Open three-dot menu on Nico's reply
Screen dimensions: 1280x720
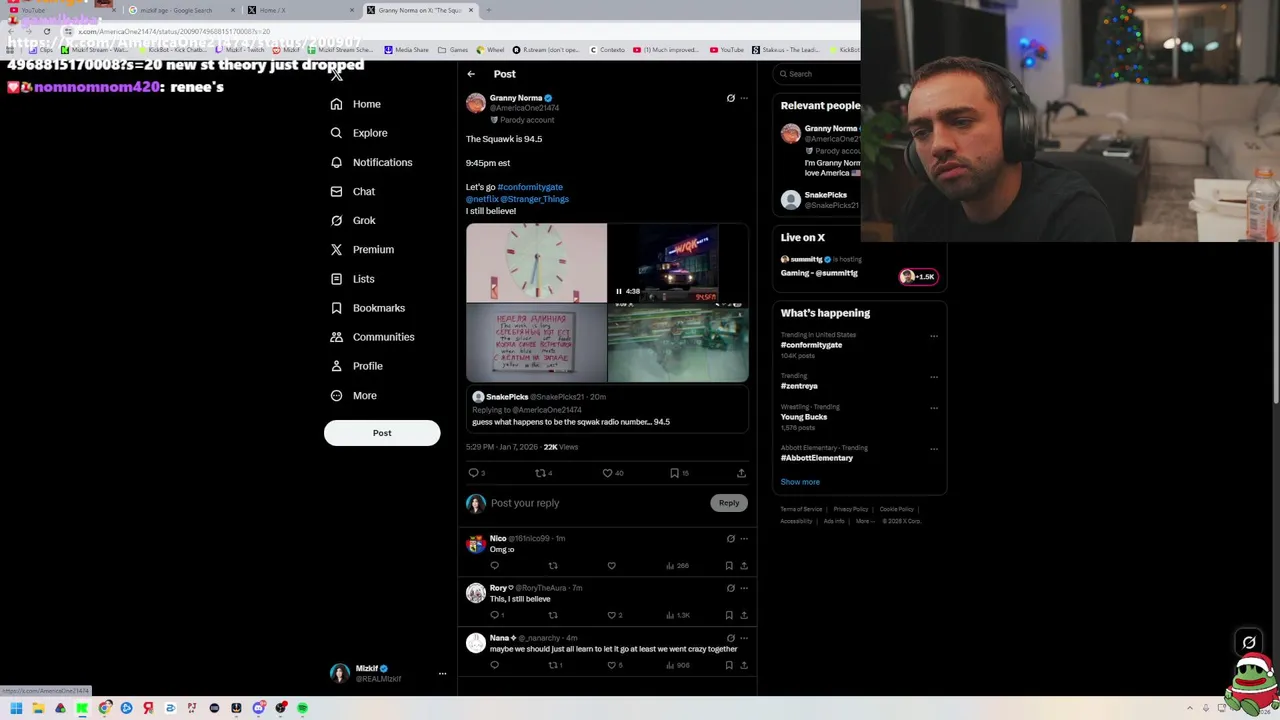(x=744, y=538)
